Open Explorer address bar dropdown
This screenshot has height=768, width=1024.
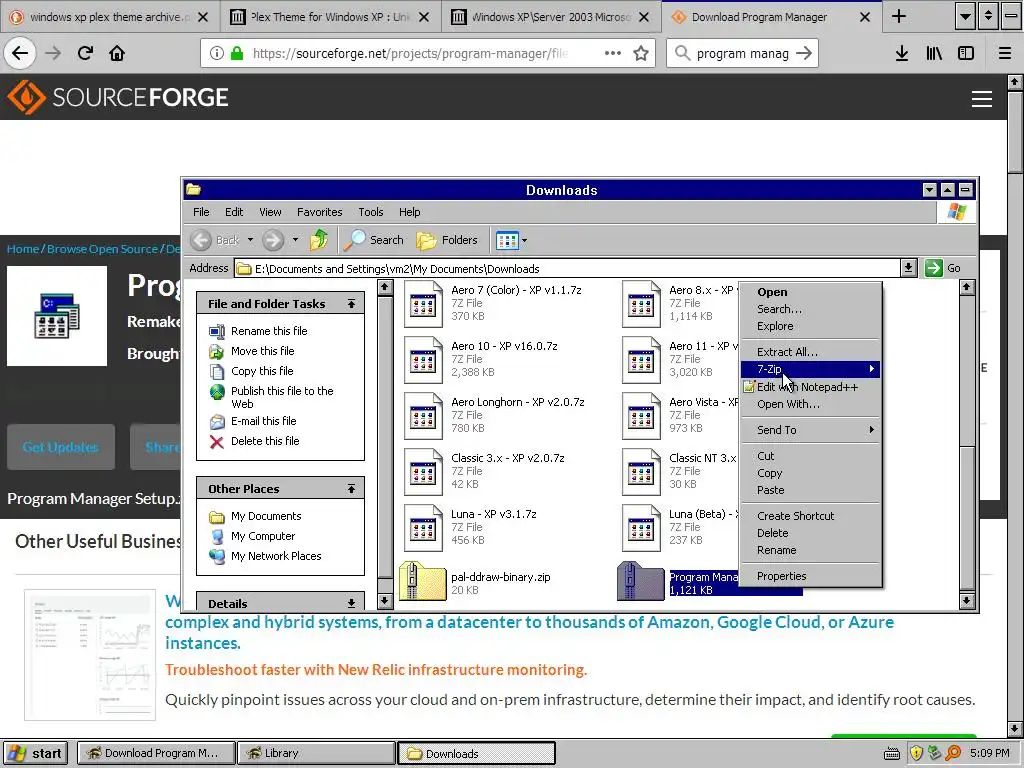point(908,268)
